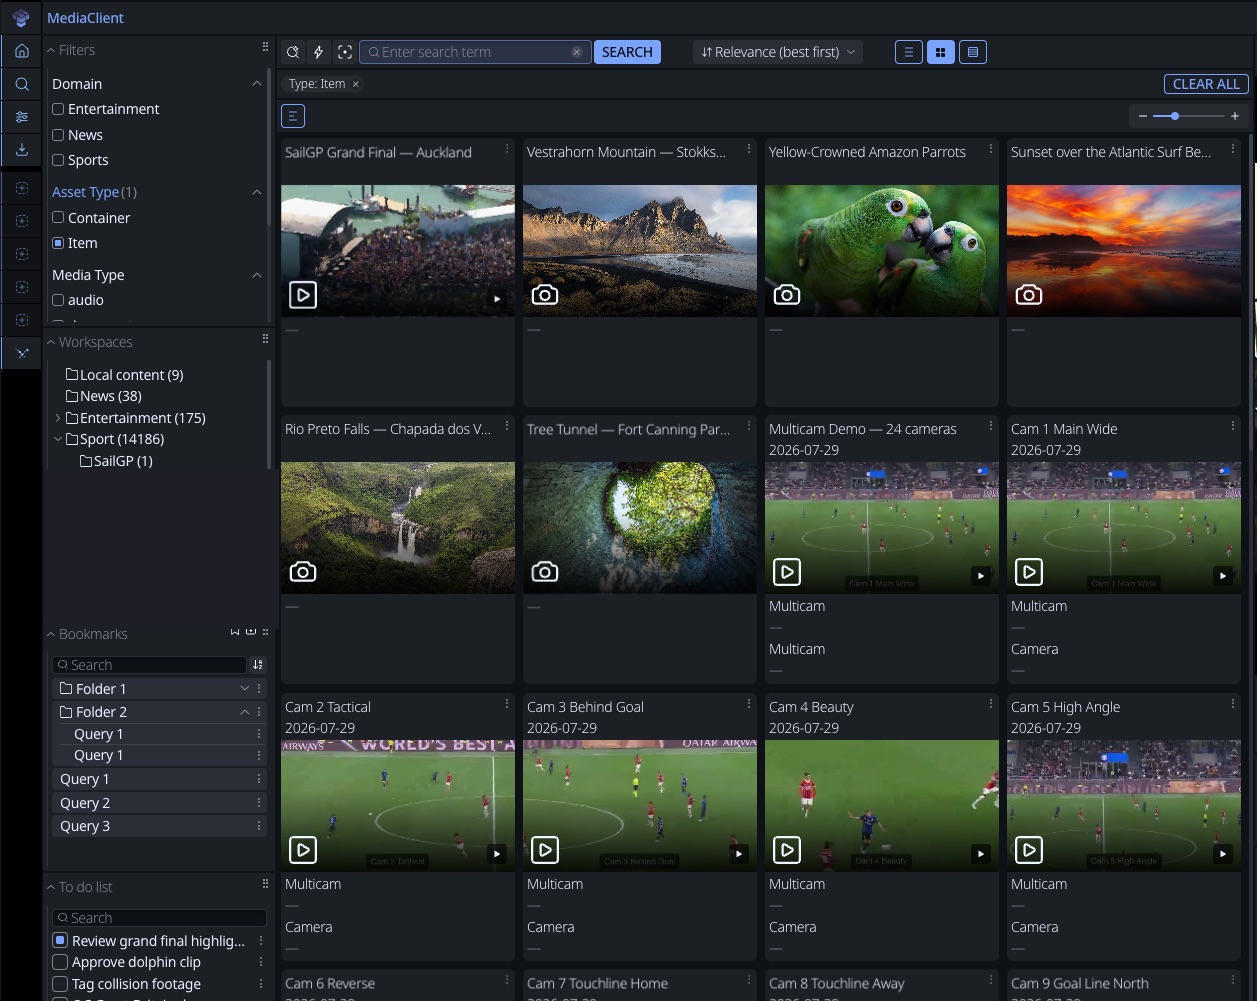The width and height of the screenshot is (1257, 1001).
Task: Click camera icon on Vestrahorn Mountain thumbnail
Action: pyautogui.click(x=545, y=295)
